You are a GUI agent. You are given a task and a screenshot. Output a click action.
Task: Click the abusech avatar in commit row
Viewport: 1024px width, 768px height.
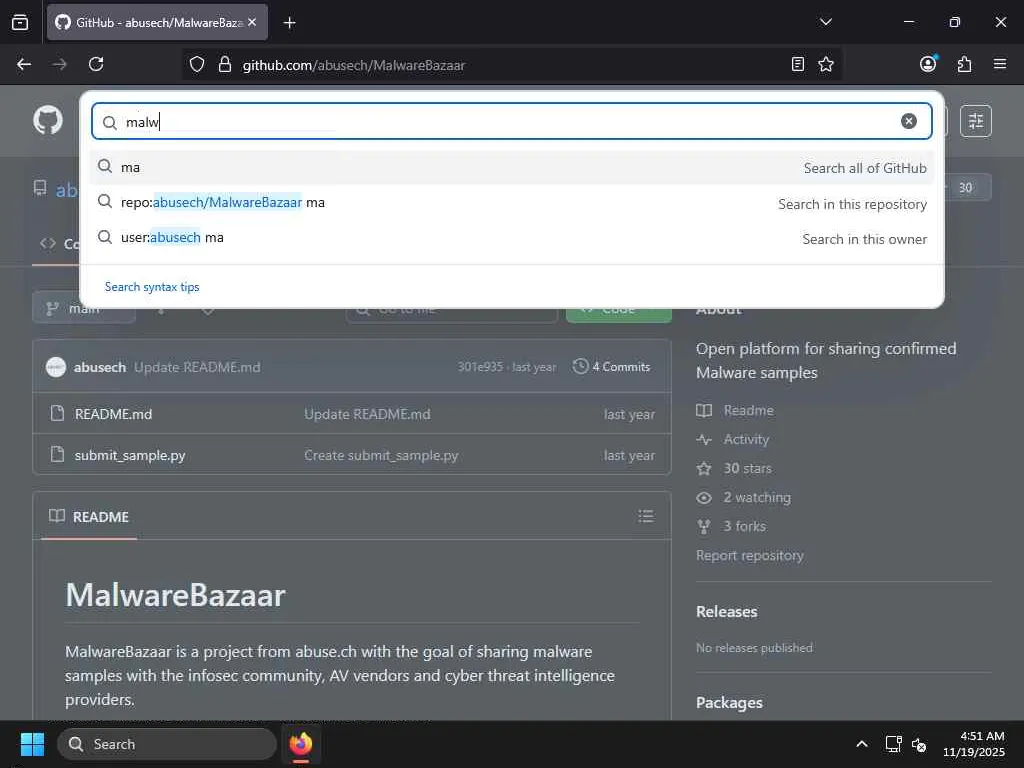coord(56,367)
